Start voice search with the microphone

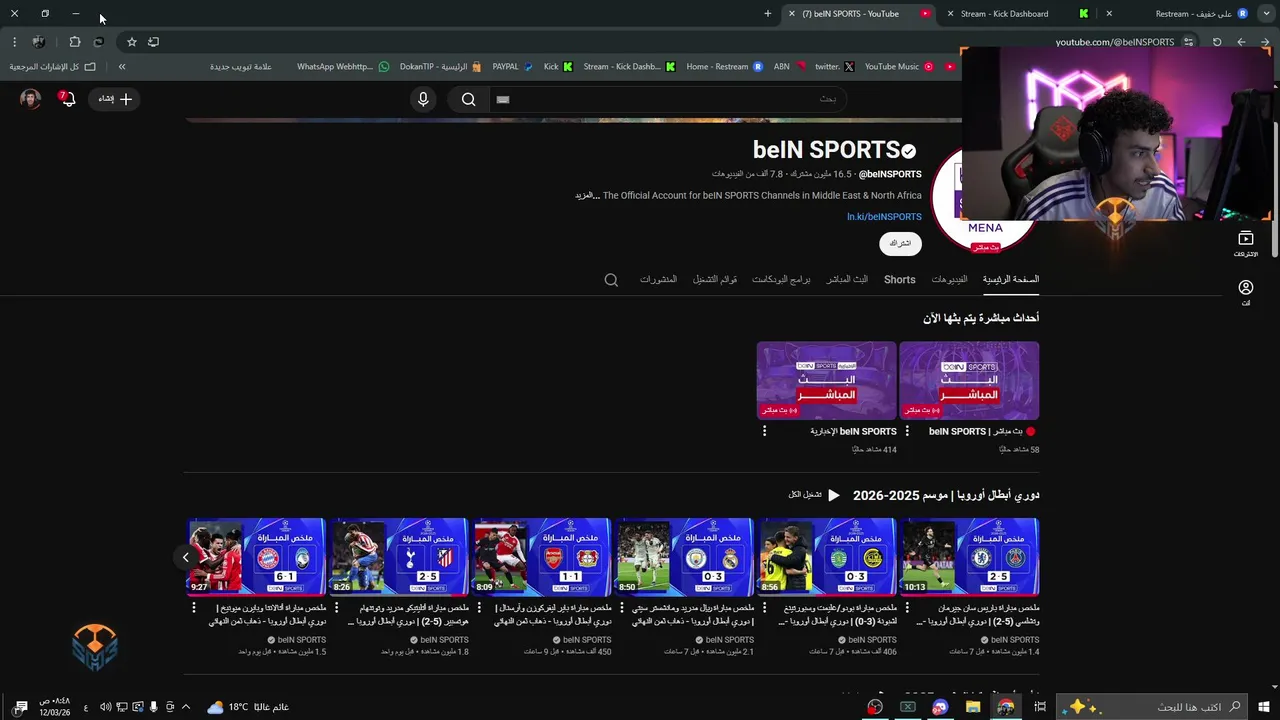(423, 99)
